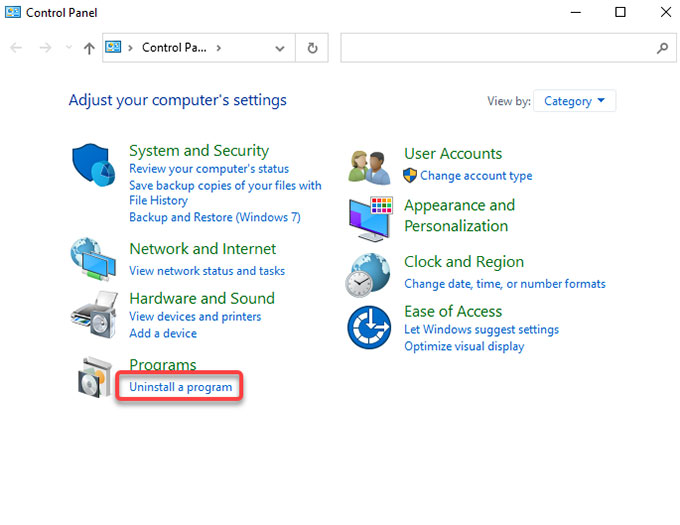Open Network and Internet category
This screenshot has width=680, height=525.
[203, 249]
